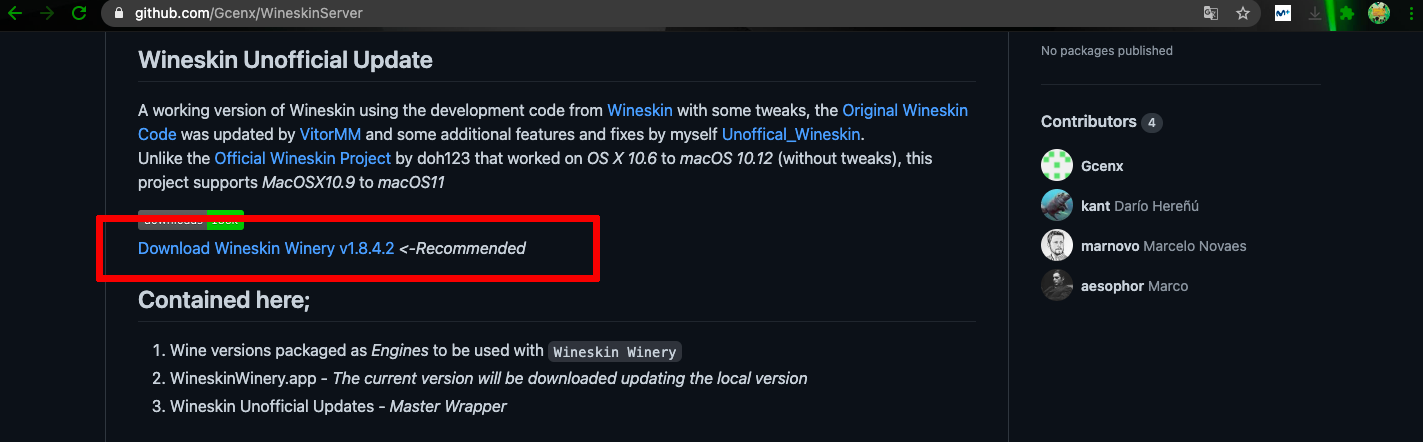Open the translate page icon

1211,14
